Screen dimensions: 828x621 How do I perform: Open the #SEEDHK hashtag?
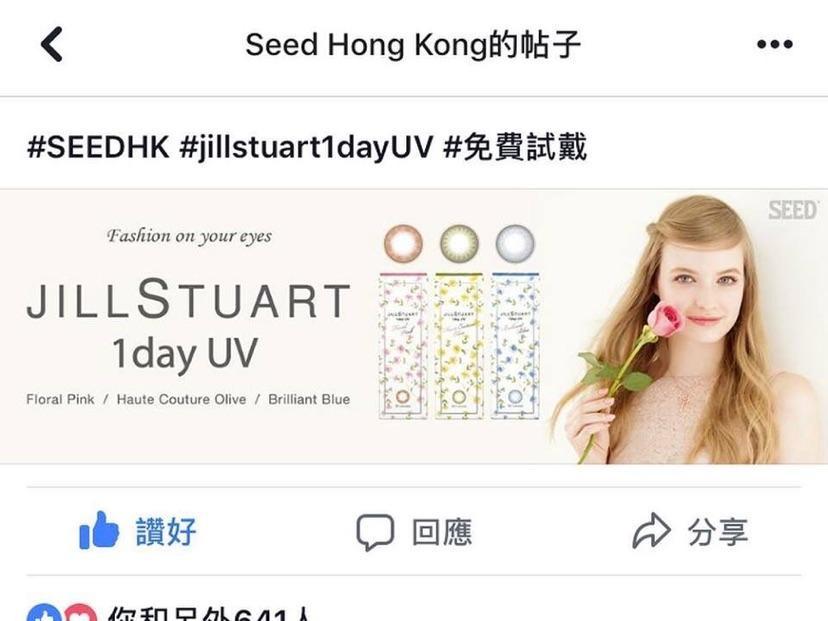pos(98,146)
